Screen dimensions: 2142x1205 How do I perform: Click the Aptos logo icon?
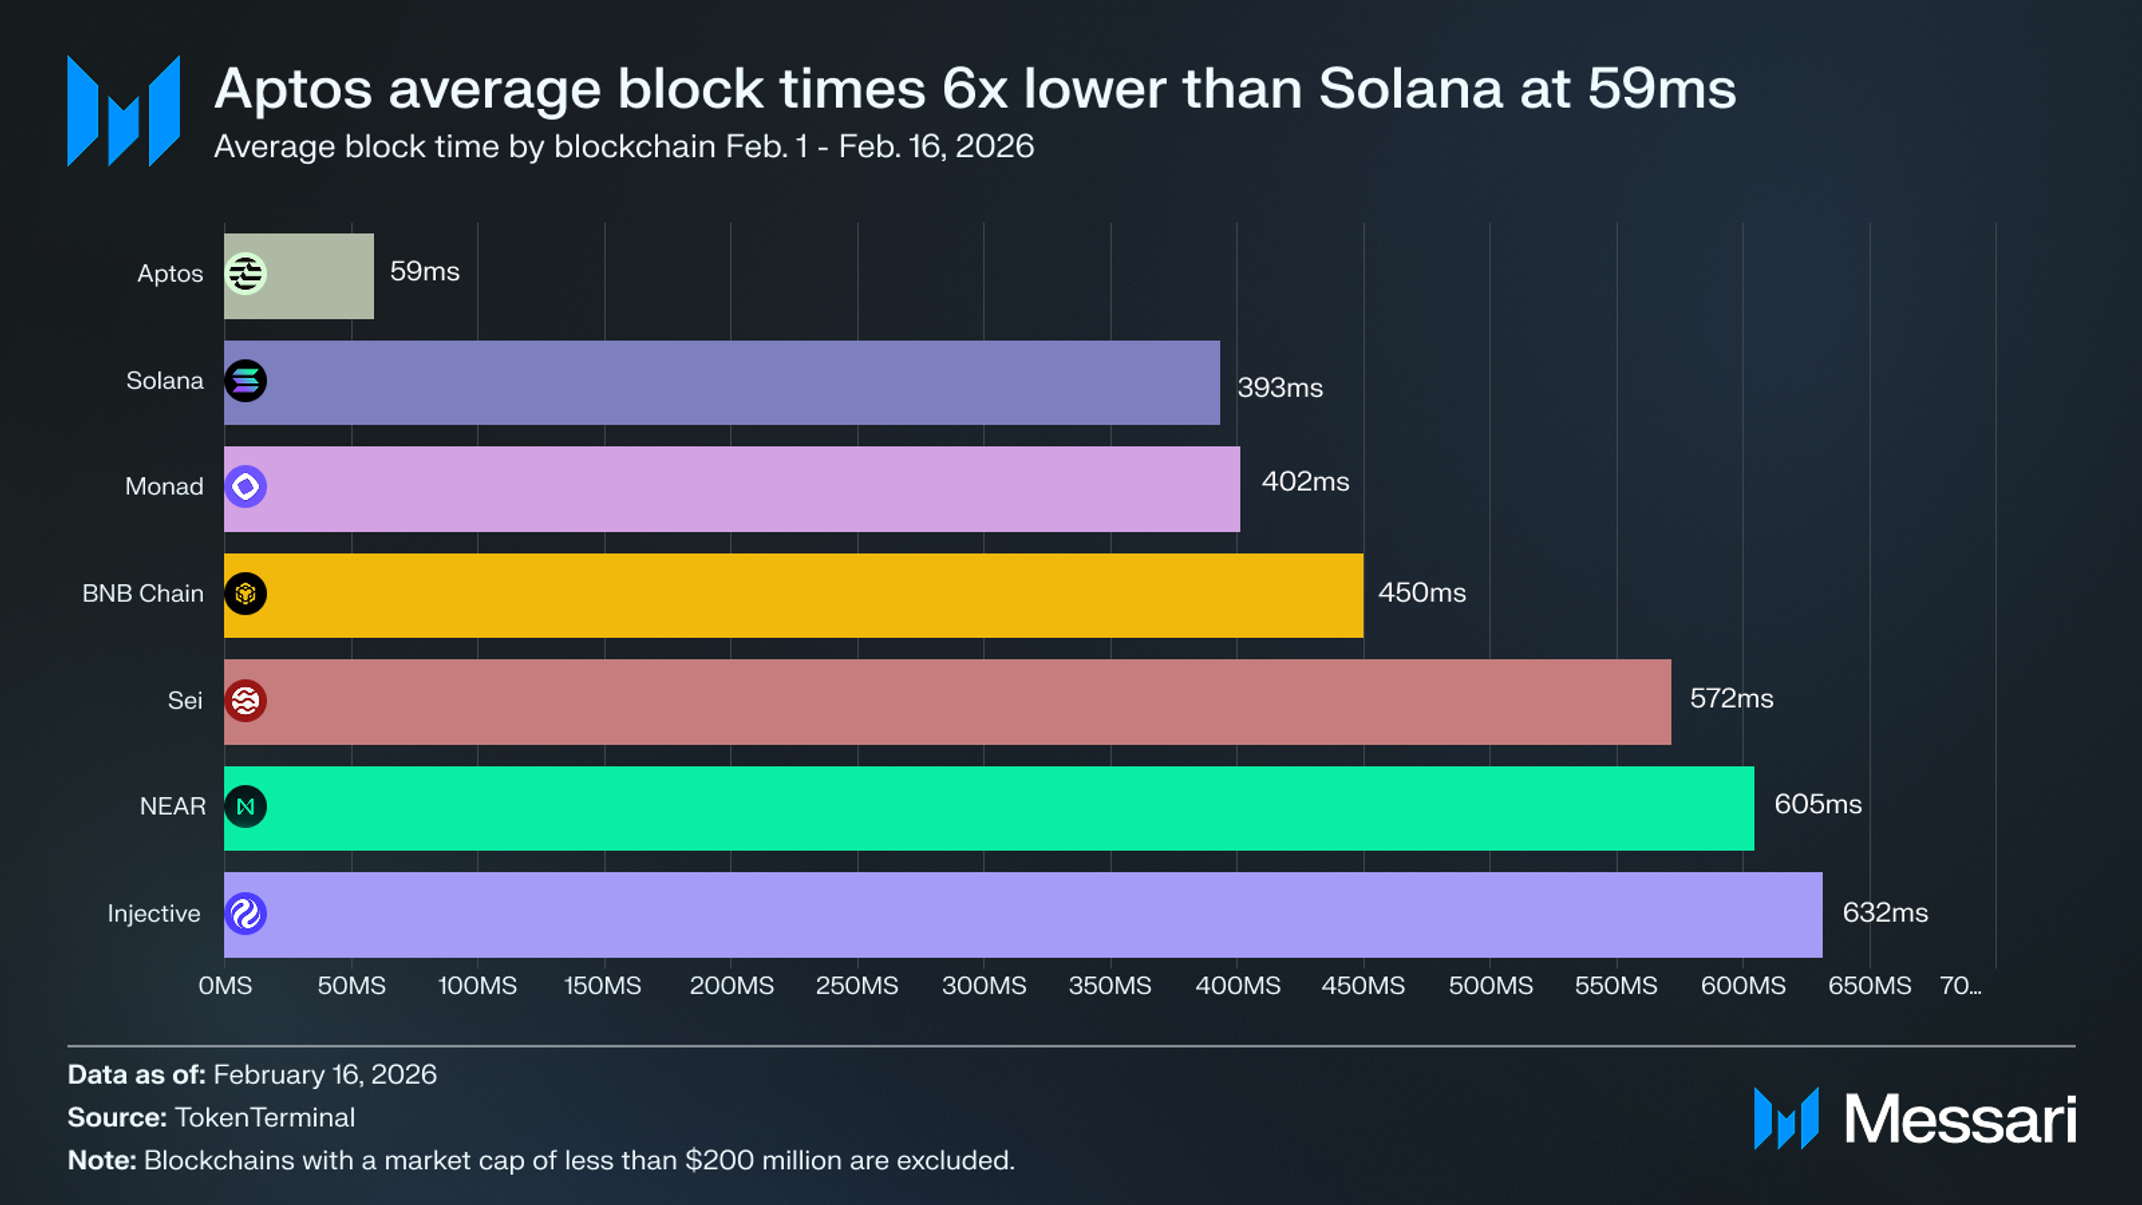tap(245, 273)
